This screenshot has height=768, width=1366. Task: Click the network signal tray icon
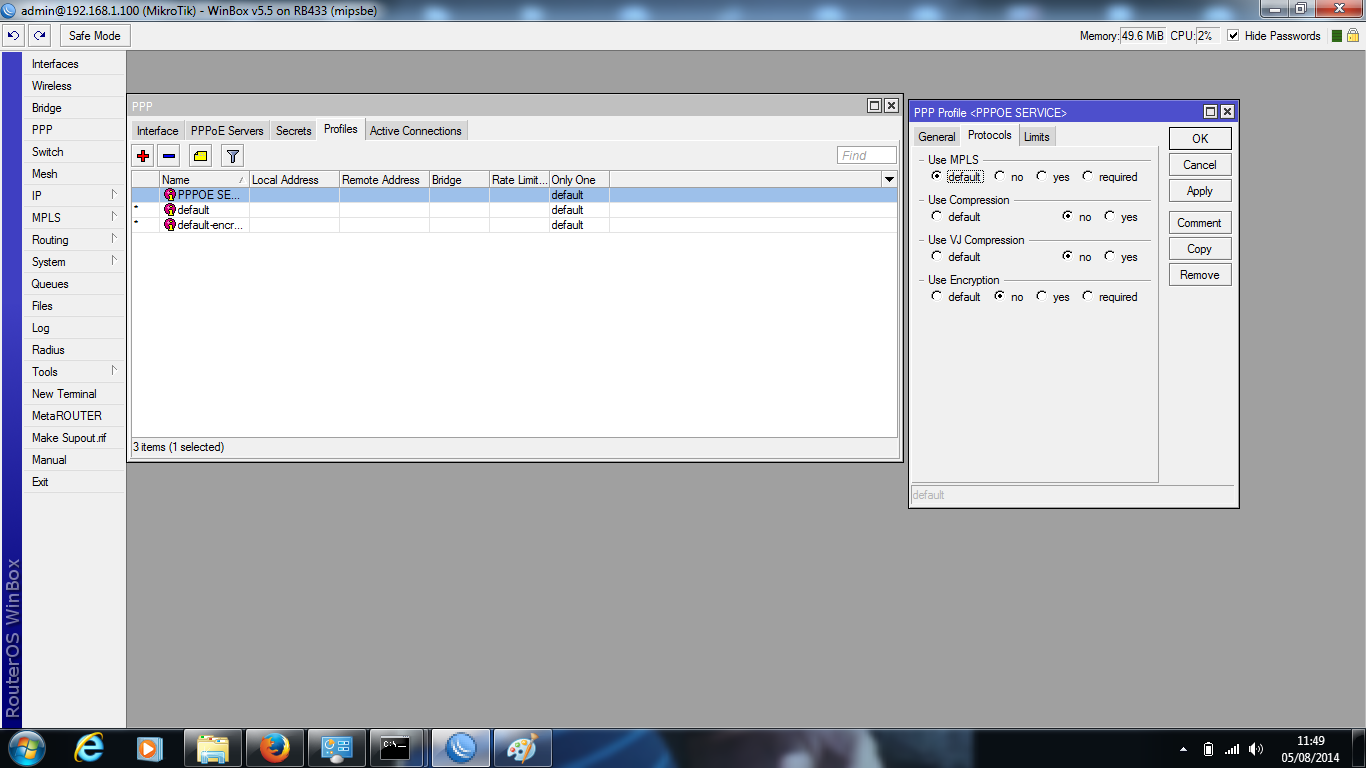point(1232,749)
